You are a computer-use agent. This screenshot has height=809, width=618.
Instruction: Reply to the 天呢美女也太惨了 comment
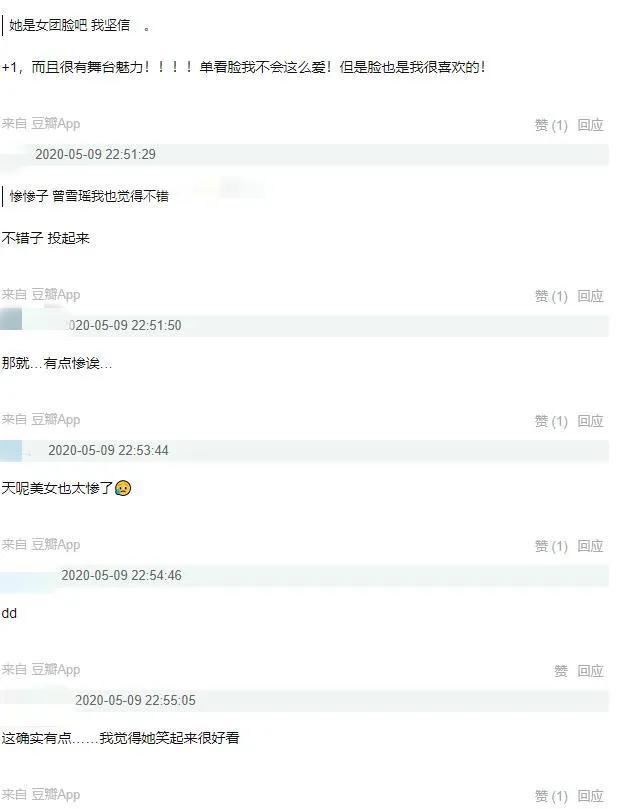click(x=590, y=546)
